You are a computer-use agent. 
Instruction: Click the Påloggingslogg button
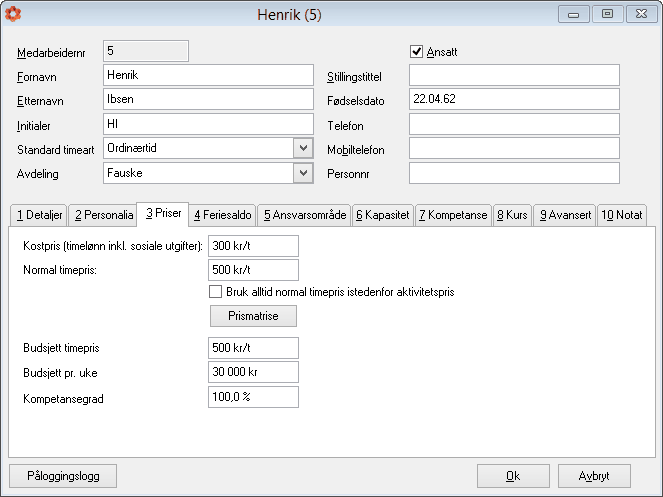[x=63, y=476]
